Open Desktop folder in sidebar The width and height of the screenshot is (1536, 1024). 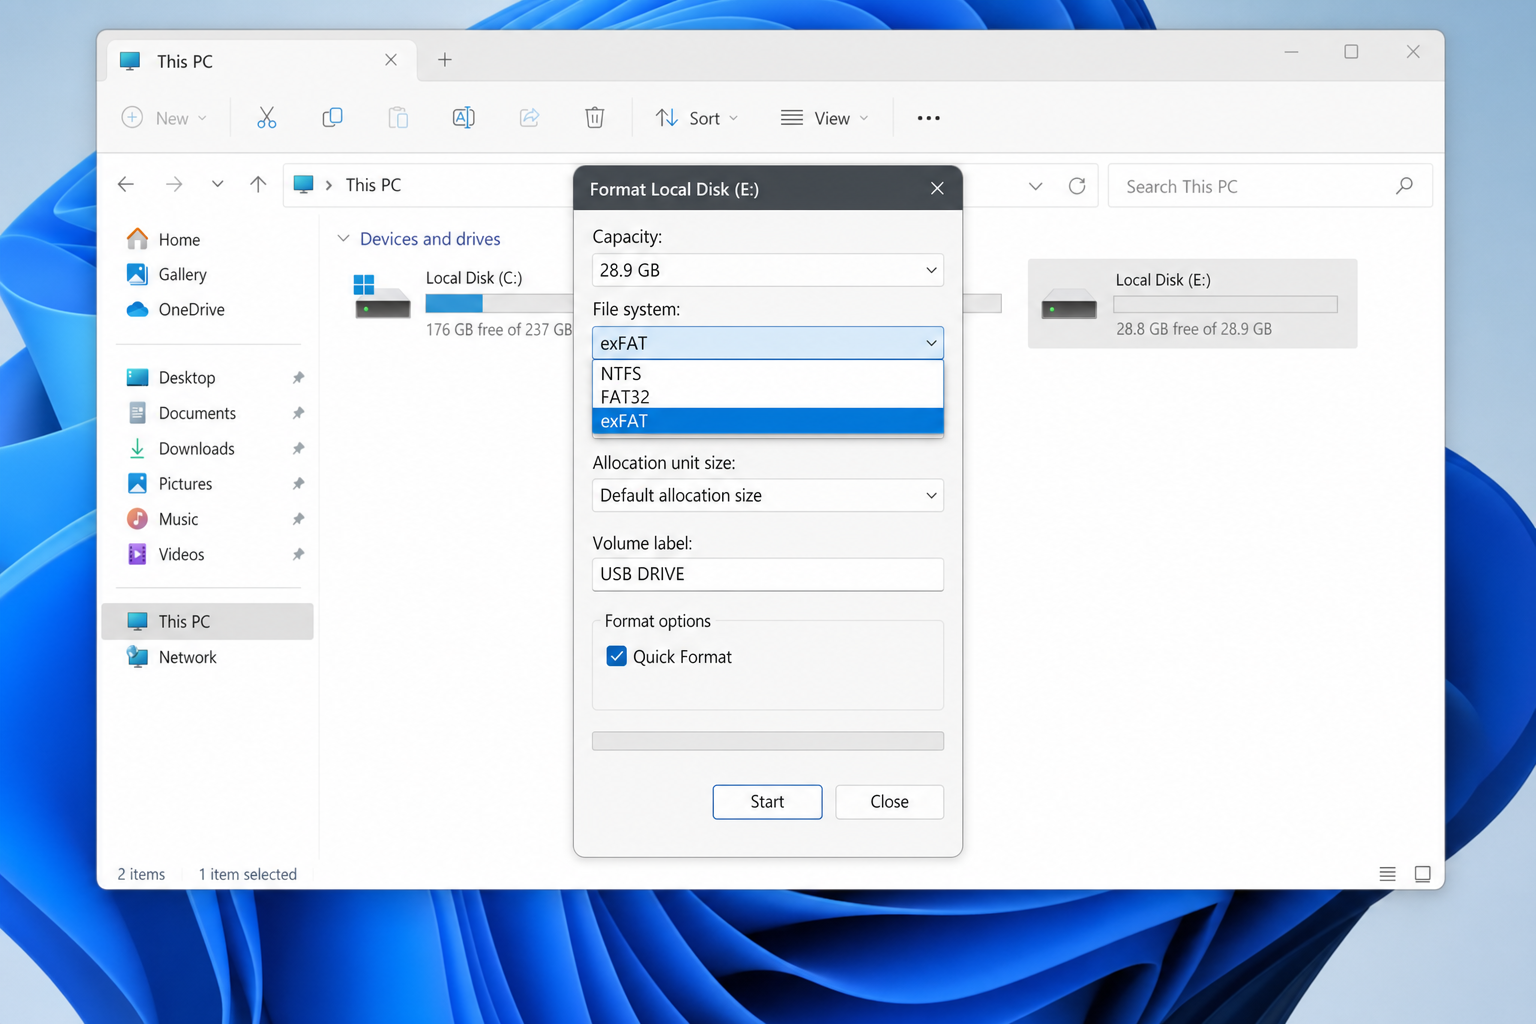coord(187,378)
